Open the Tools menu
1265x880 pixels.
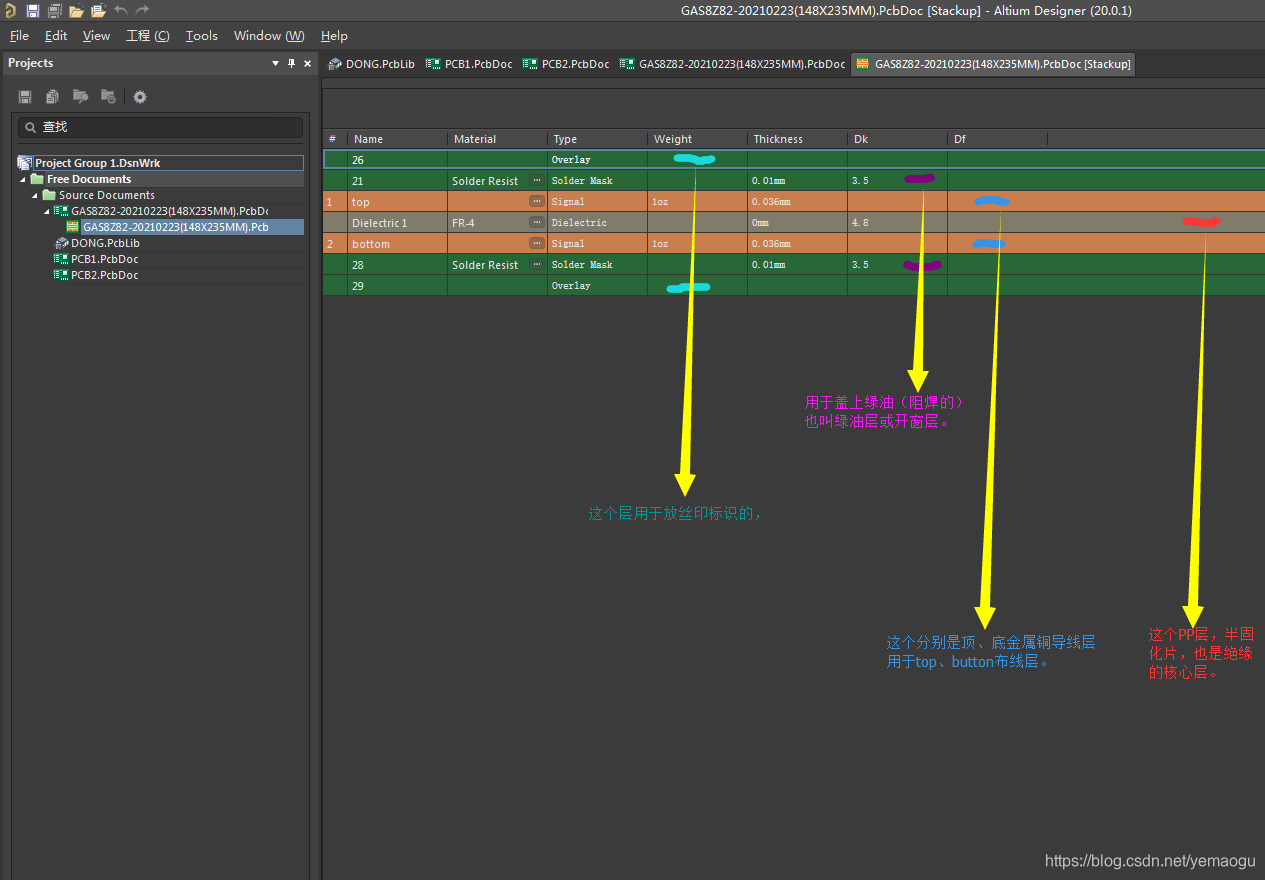coord(201,36)
